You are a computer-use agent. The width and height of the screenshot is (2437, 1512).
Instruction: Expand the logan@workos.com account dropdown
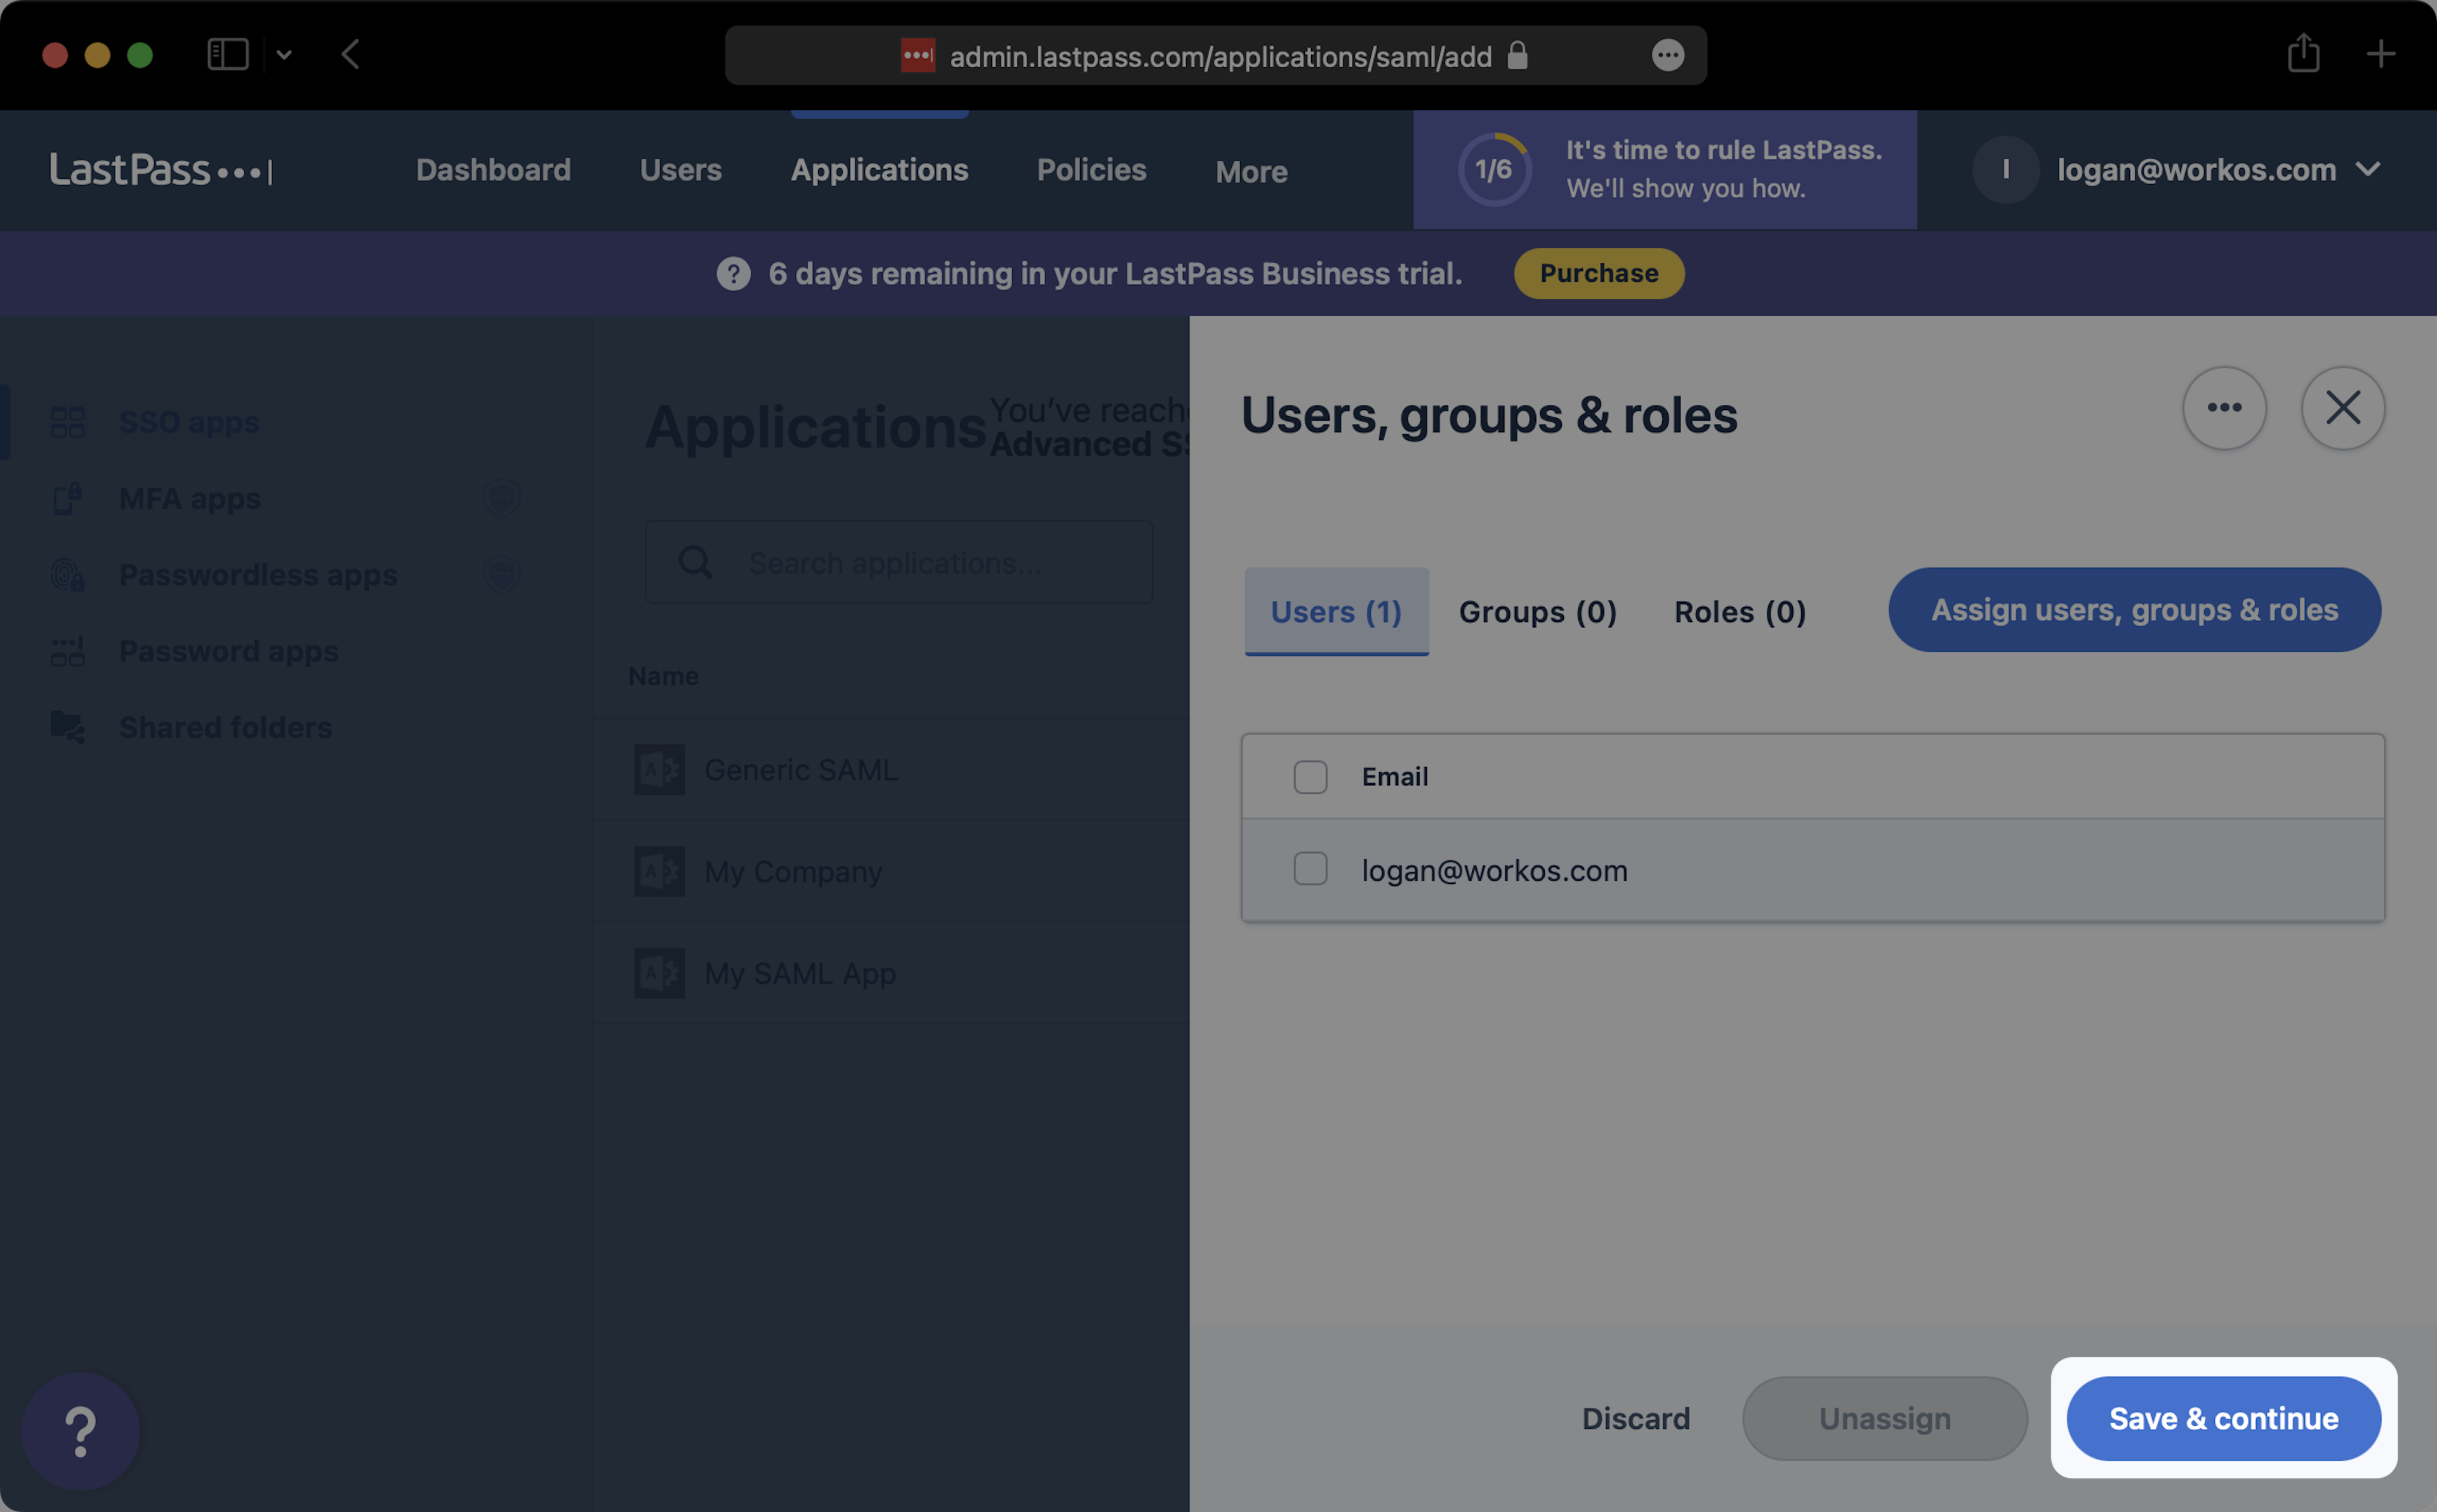(2367, 169)
